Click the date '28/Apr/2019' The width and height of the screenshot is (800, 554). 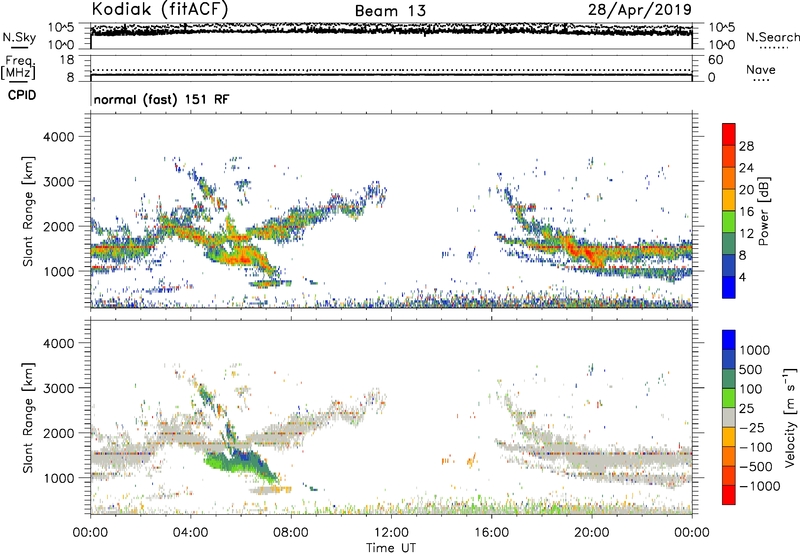640,10
